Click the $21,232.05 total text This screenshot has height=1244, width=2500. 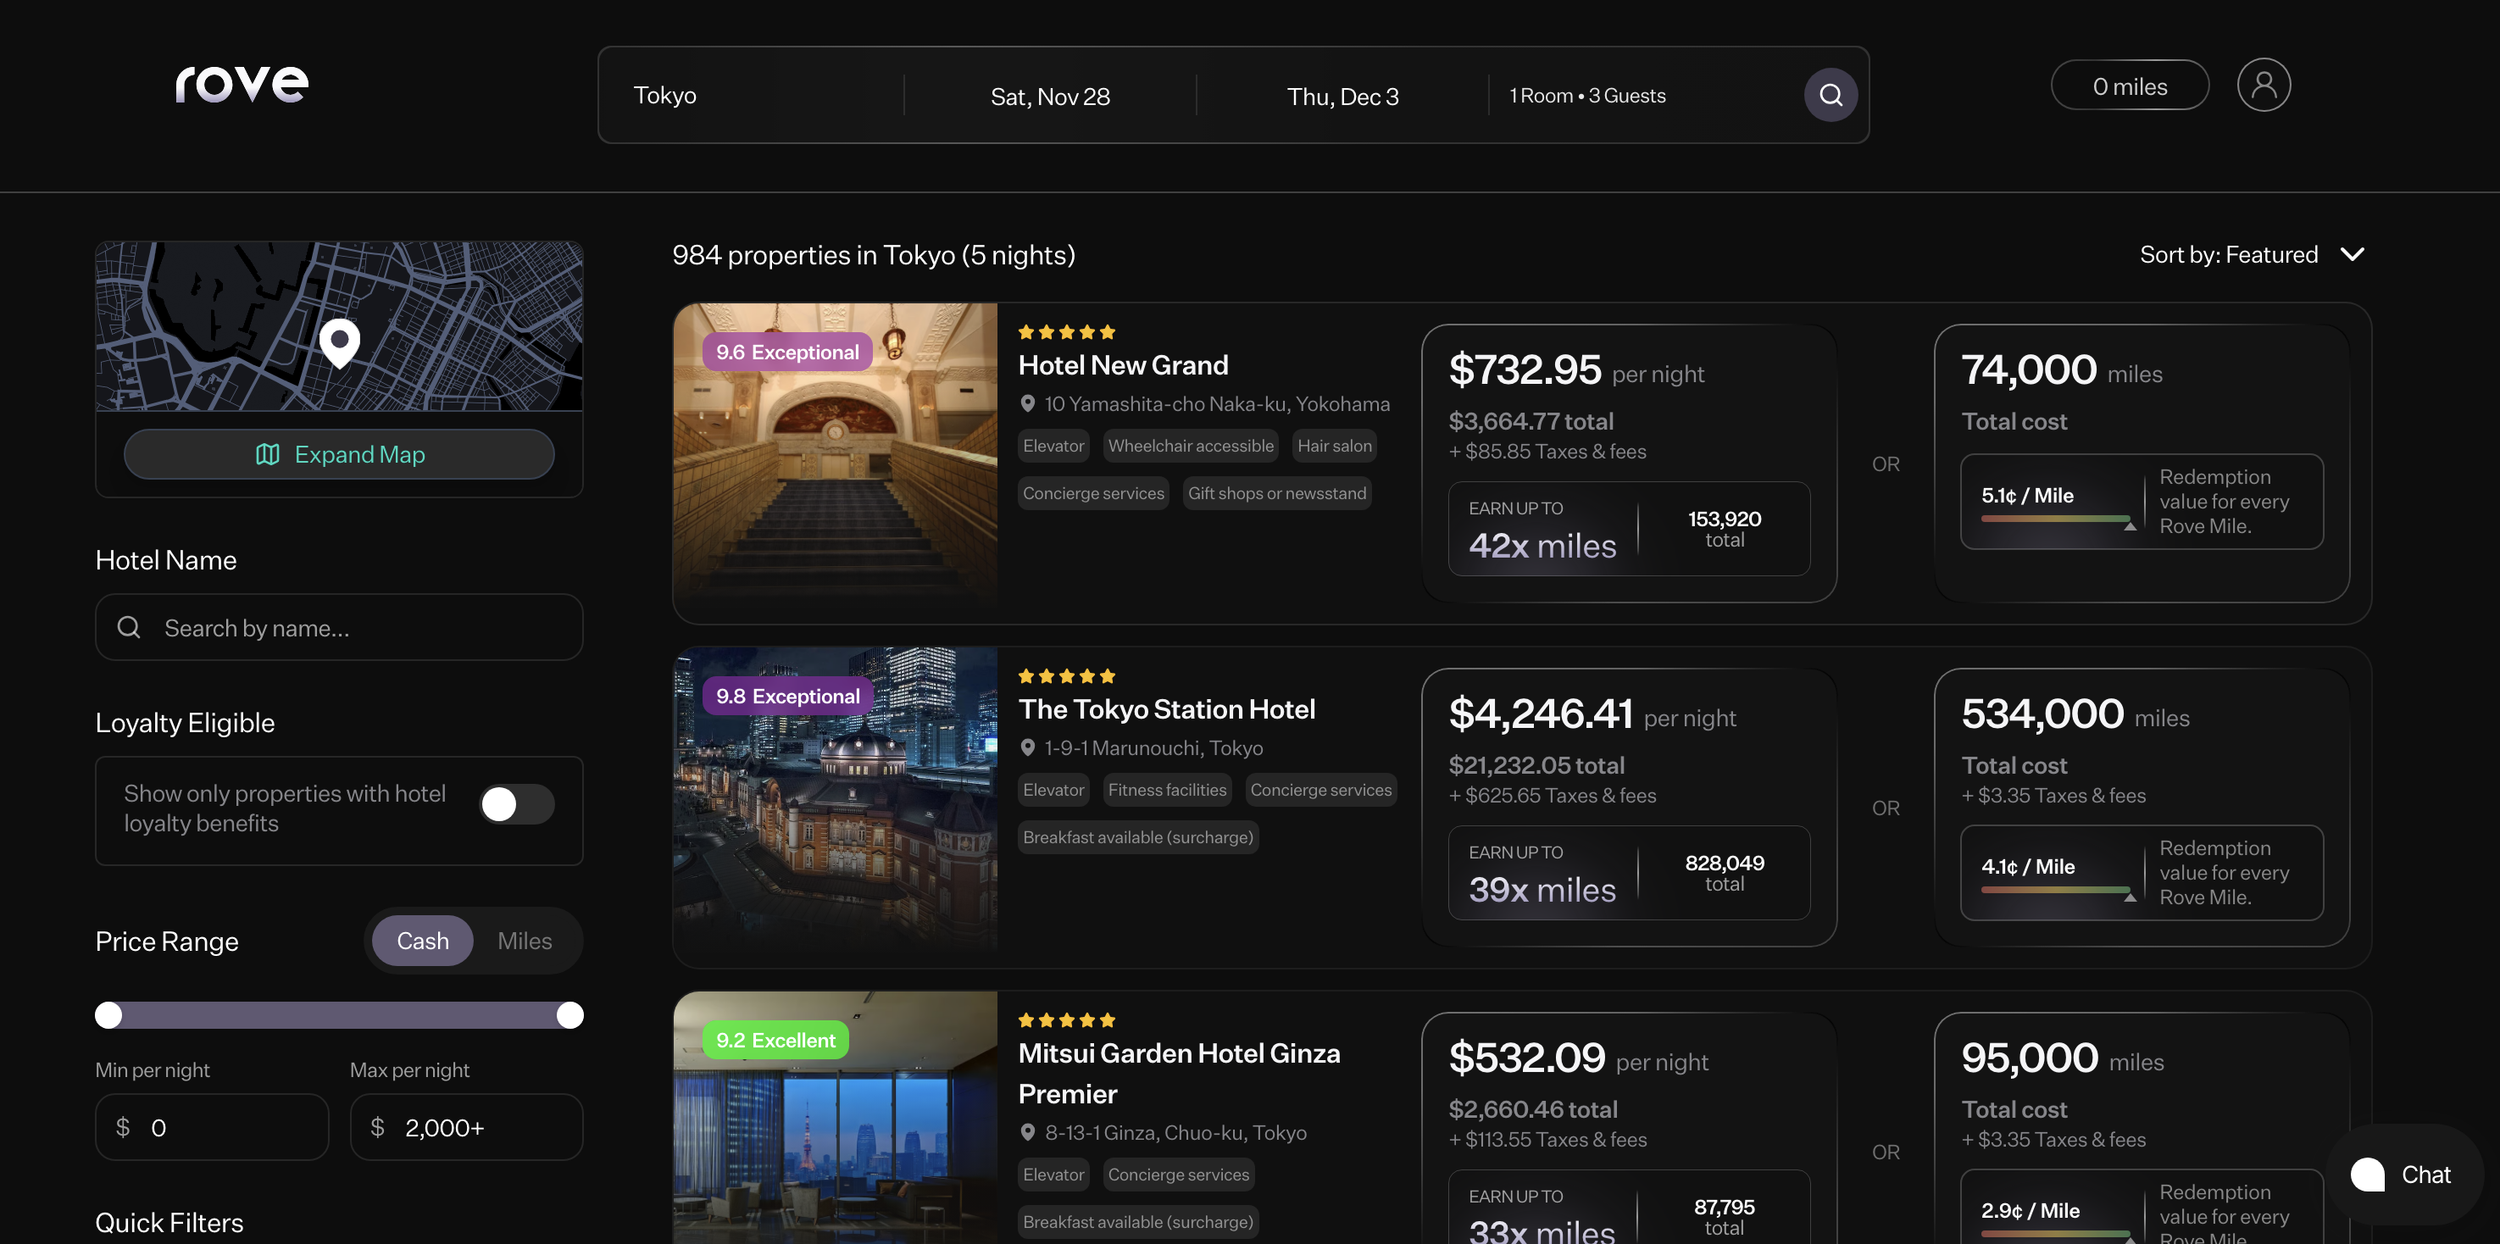(x=1536, y=766)
